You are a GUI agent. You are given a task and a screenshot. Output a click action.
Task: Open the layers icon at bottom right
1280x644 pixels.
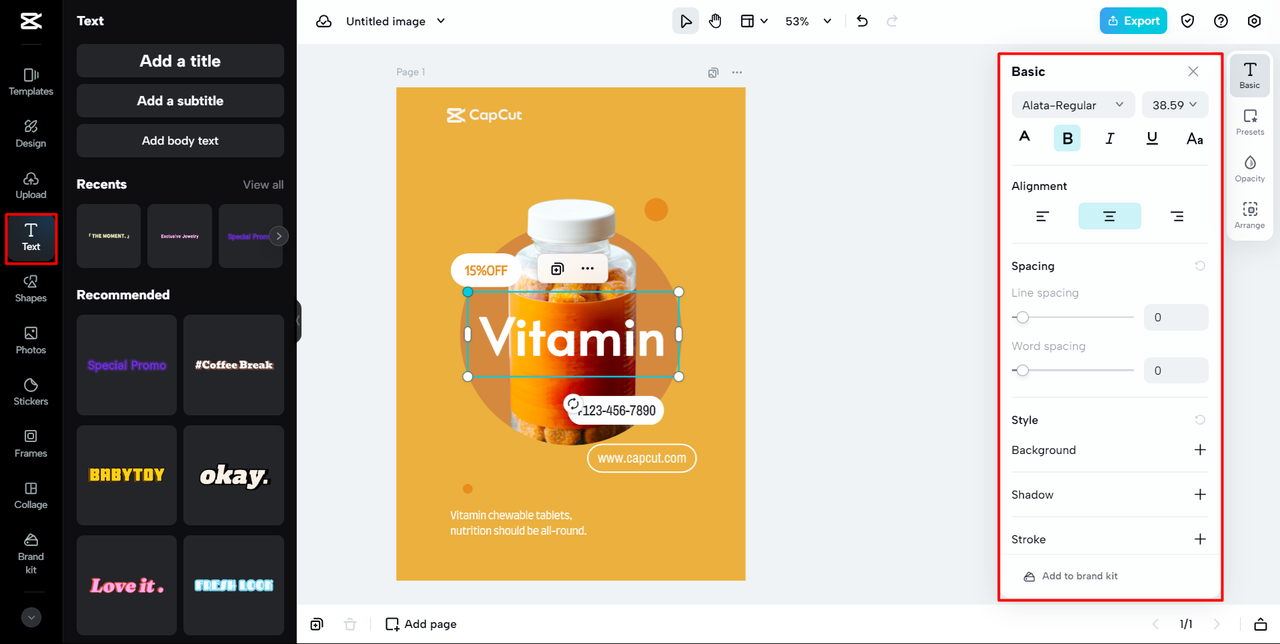(1260, 624)
